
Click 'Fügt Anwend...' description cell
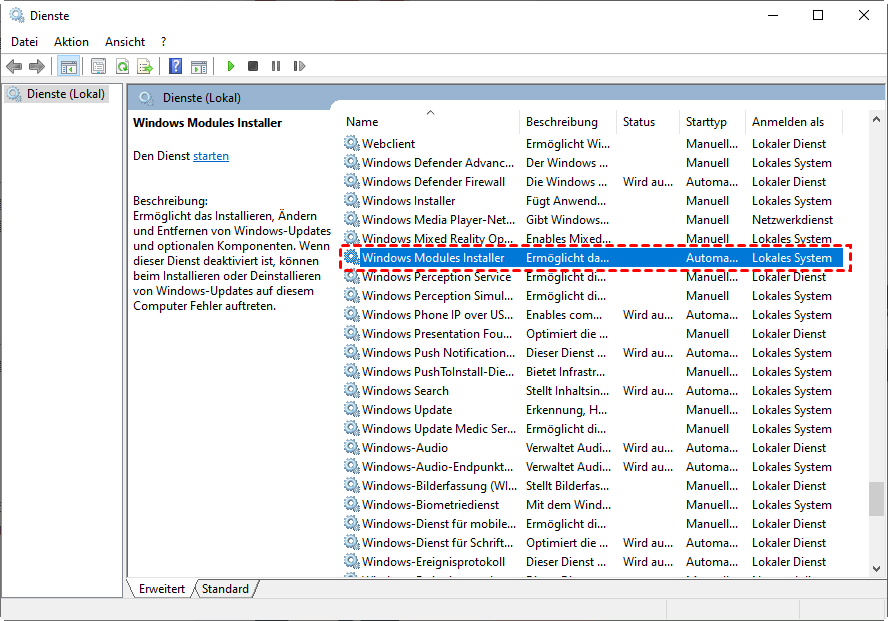[566, 200]
